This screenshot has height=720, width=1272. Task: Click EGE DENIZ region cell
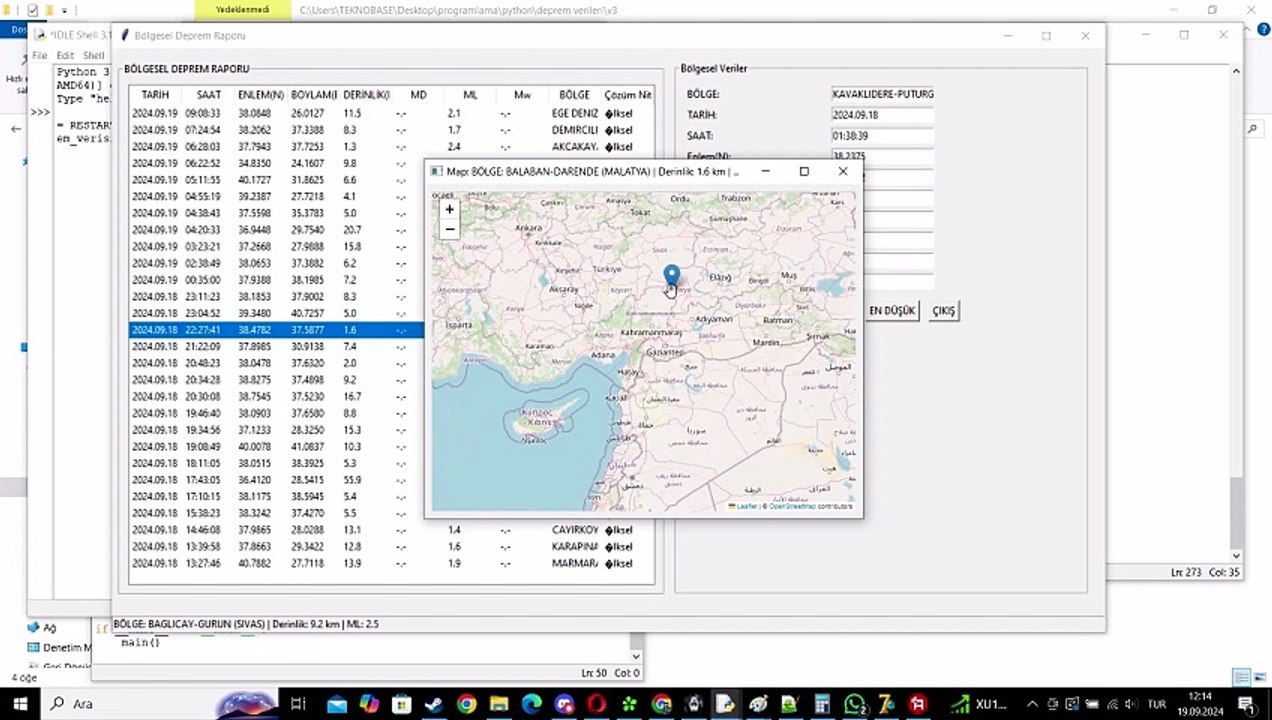click(x=574, y=114)
